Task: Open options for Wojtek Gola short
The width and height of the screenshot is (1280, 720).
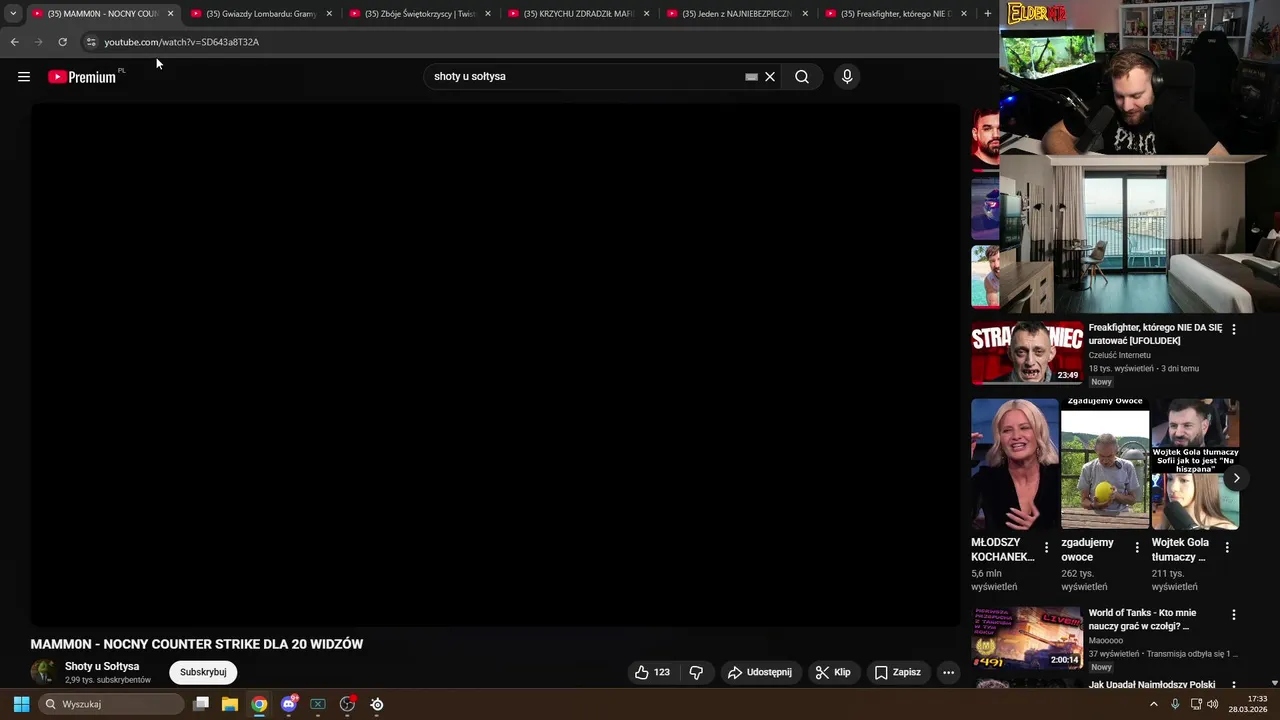Action: click(1227, 547)
